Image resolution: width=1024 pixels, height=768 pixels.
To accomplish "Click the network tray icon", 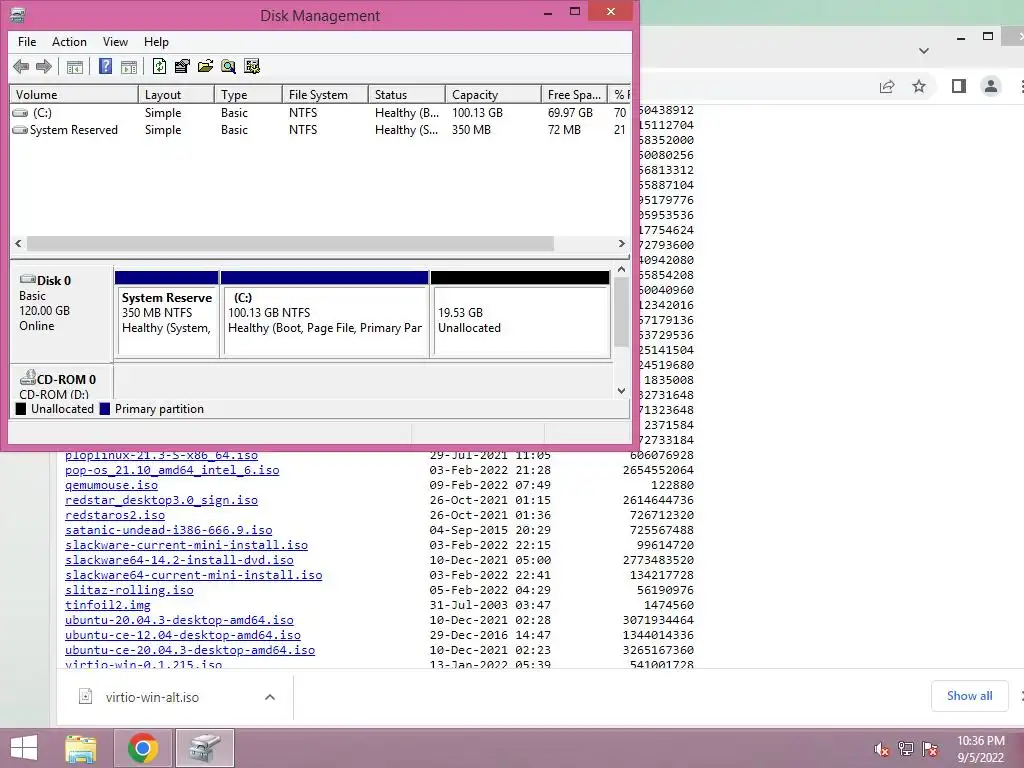I will (x=906, y=749).
